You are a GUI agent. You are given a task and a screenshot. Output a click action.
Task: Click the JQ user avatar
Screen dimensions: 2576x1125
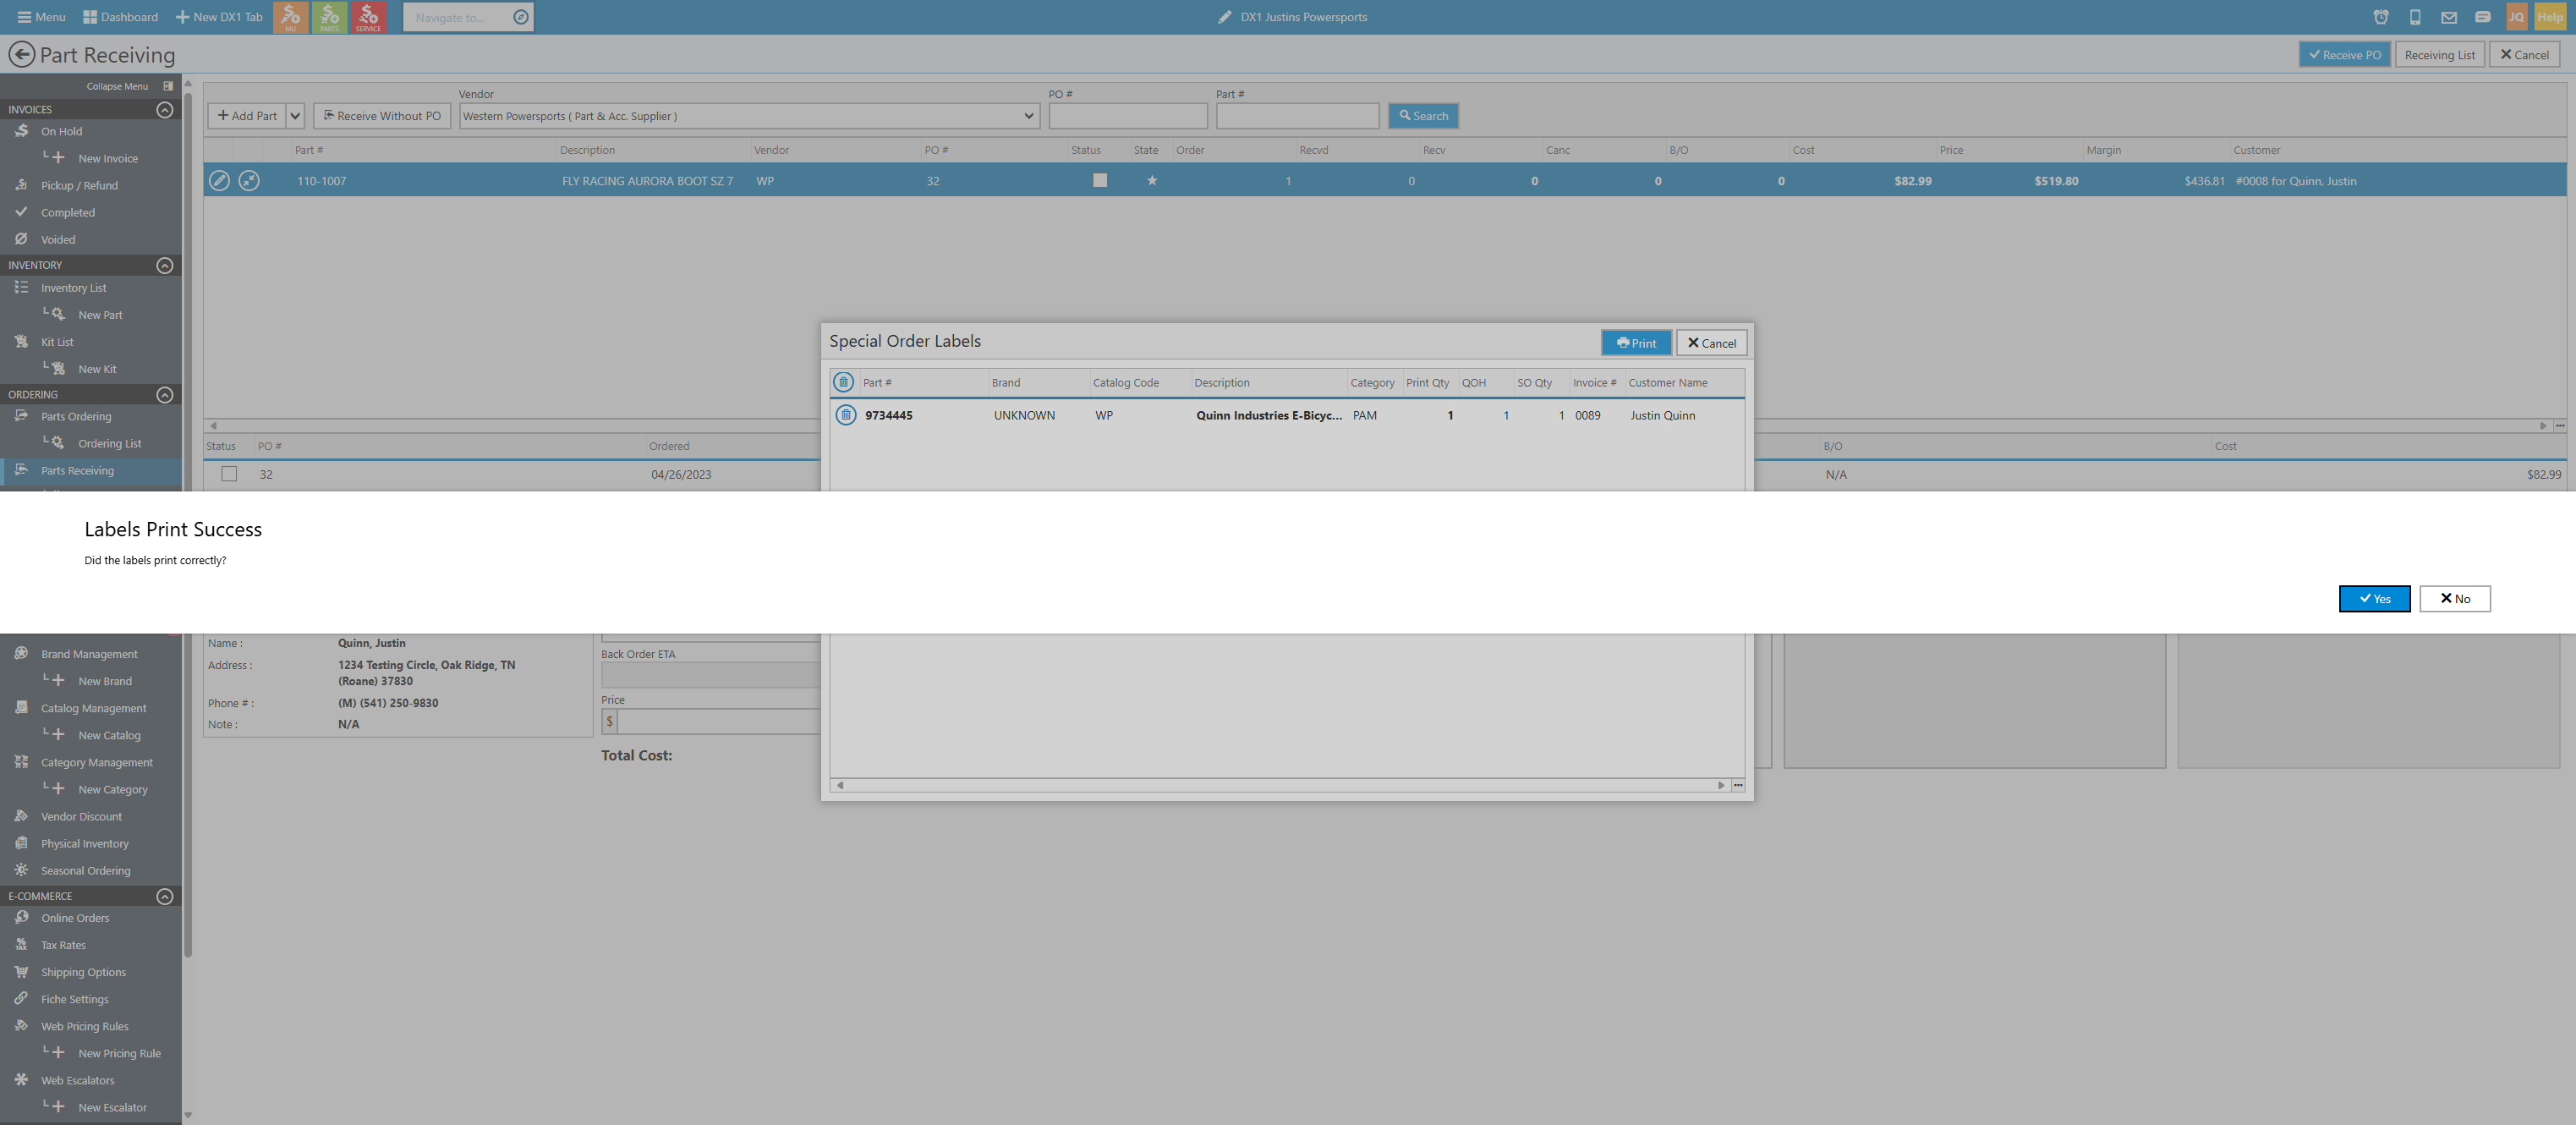point(2516,17)
